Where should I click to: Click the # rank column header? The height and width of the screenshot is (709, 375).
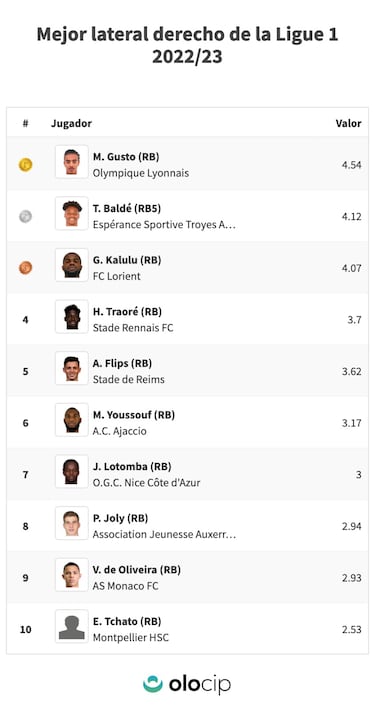pyautogui.click(x=25, y=123)
